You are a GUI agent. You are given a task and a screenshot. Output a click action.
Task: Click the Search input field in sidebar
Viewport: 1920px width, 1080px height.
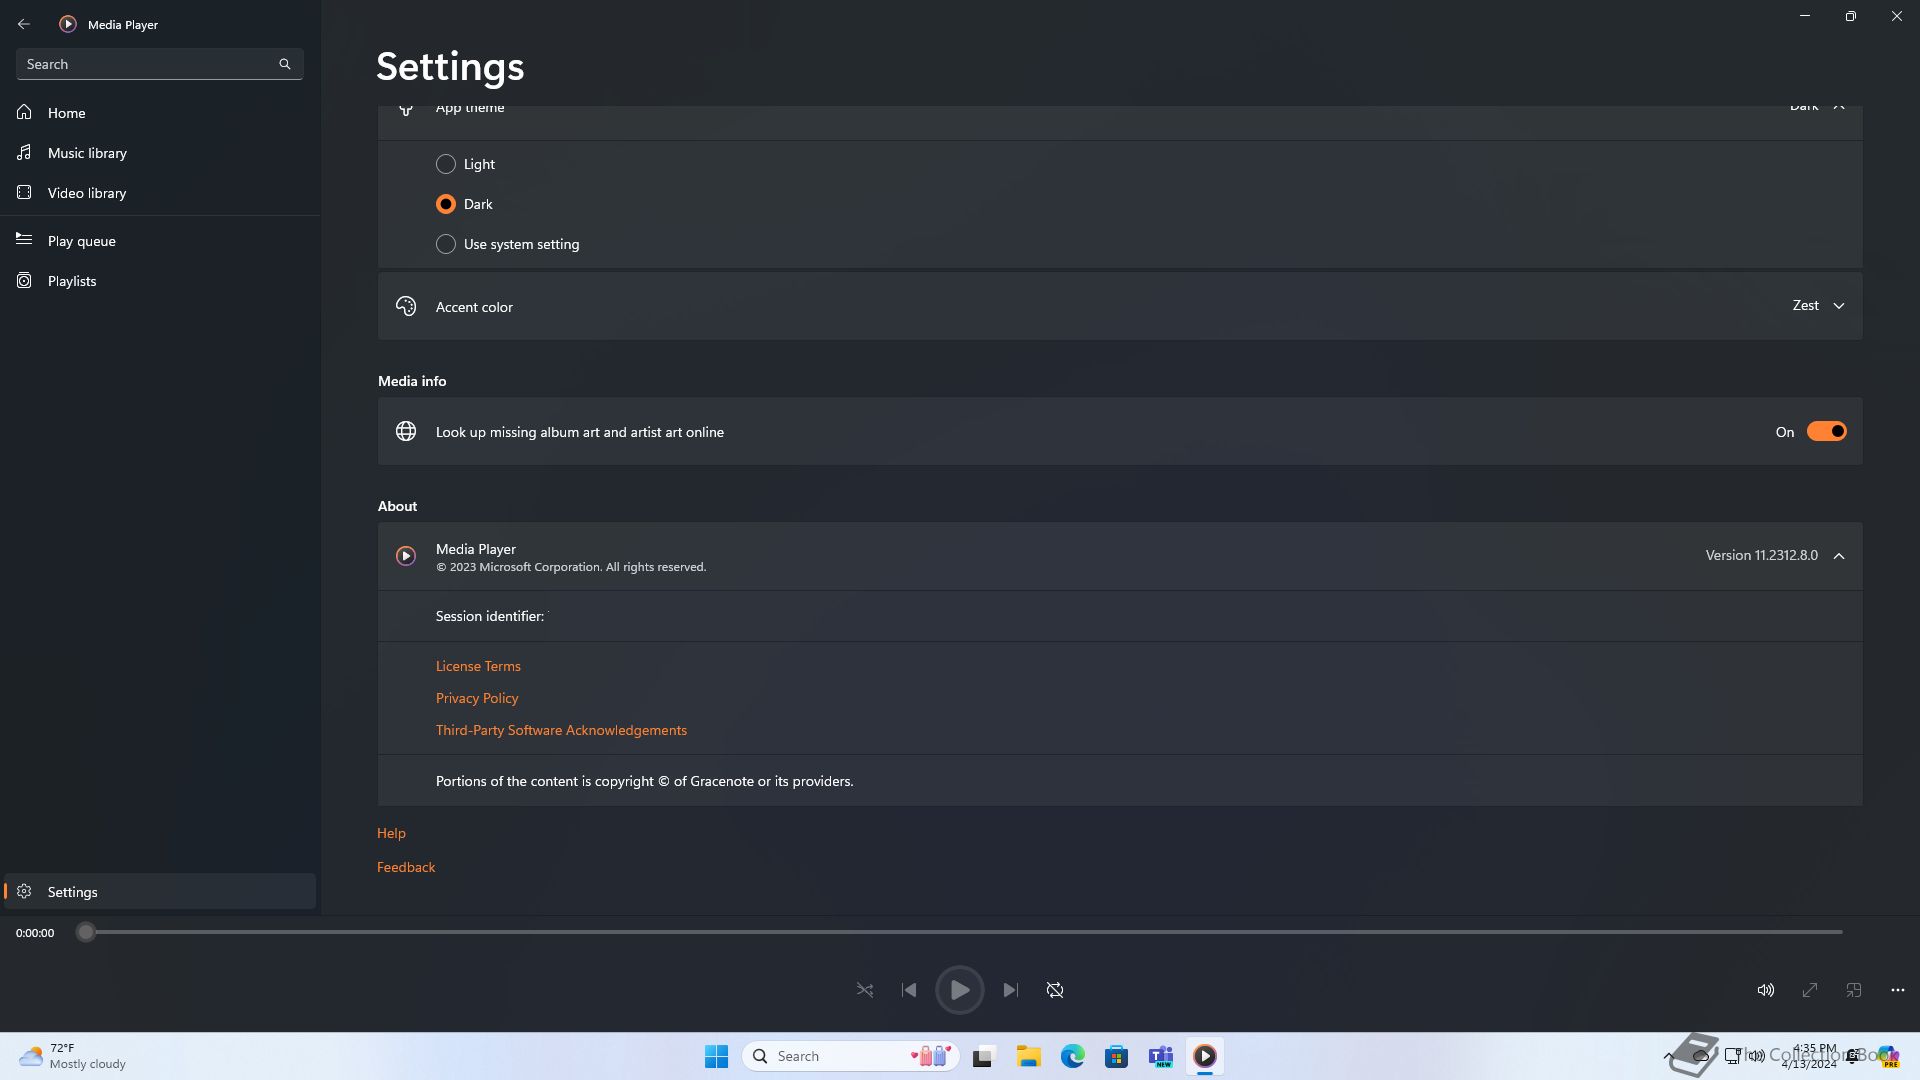click(160, 64)
